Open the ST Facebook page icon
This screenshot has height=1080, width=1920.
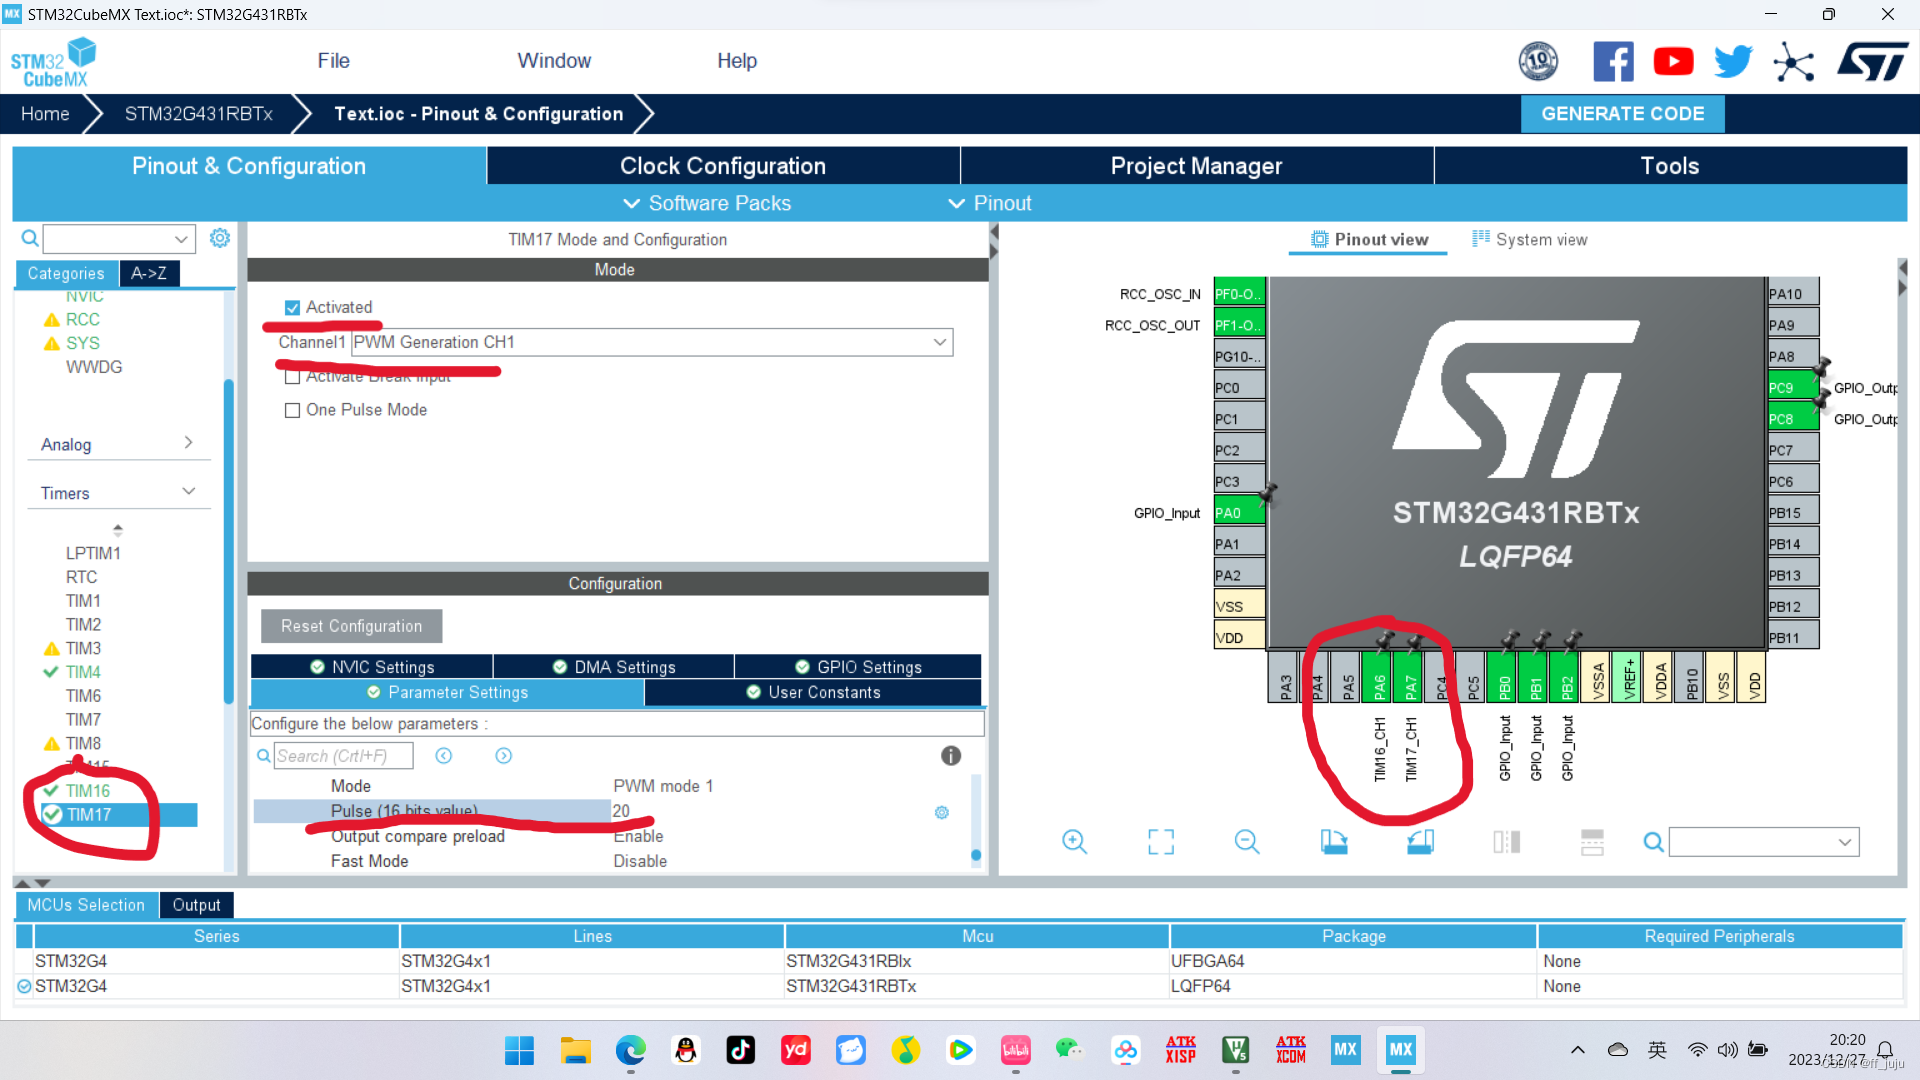1613,62
